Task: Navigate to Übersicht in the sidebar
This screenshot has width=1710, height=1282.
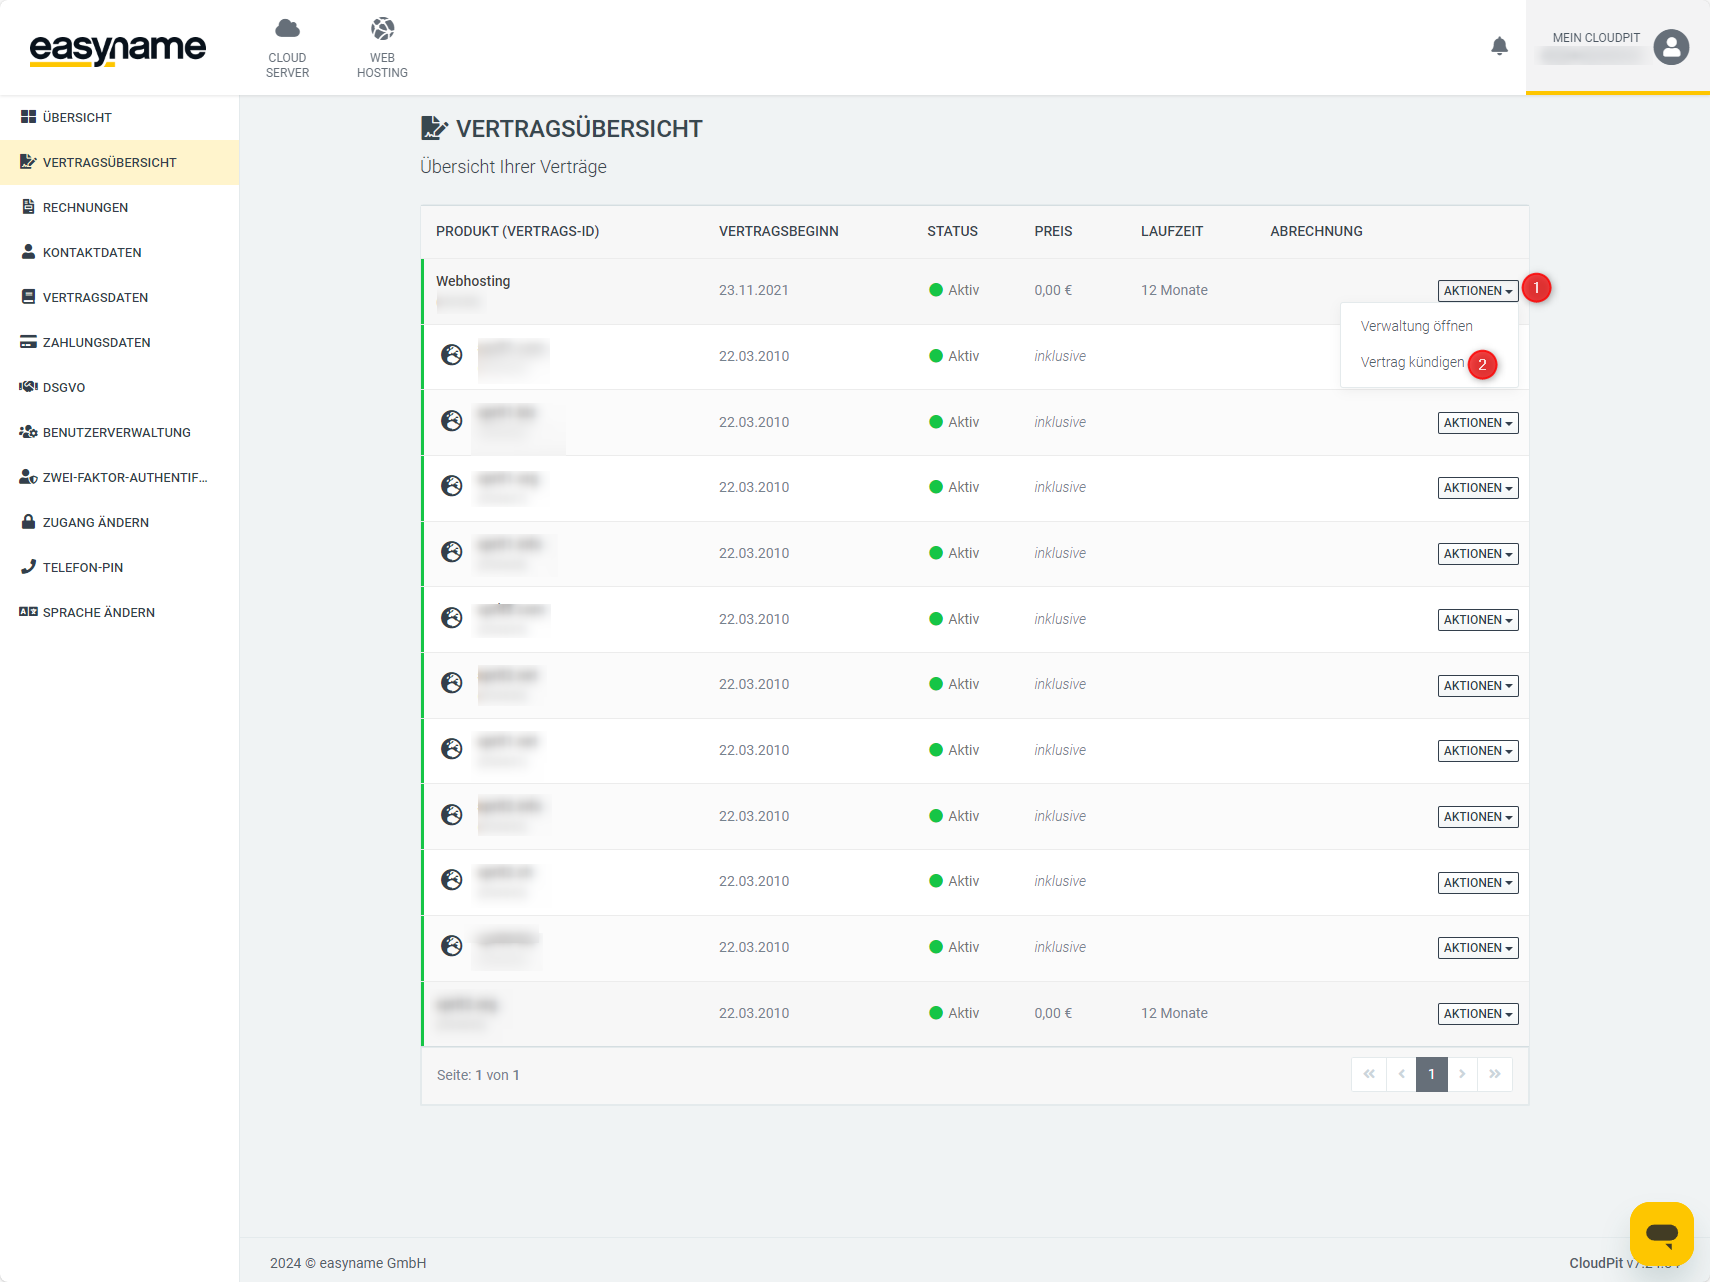Action: pos(77,118)
